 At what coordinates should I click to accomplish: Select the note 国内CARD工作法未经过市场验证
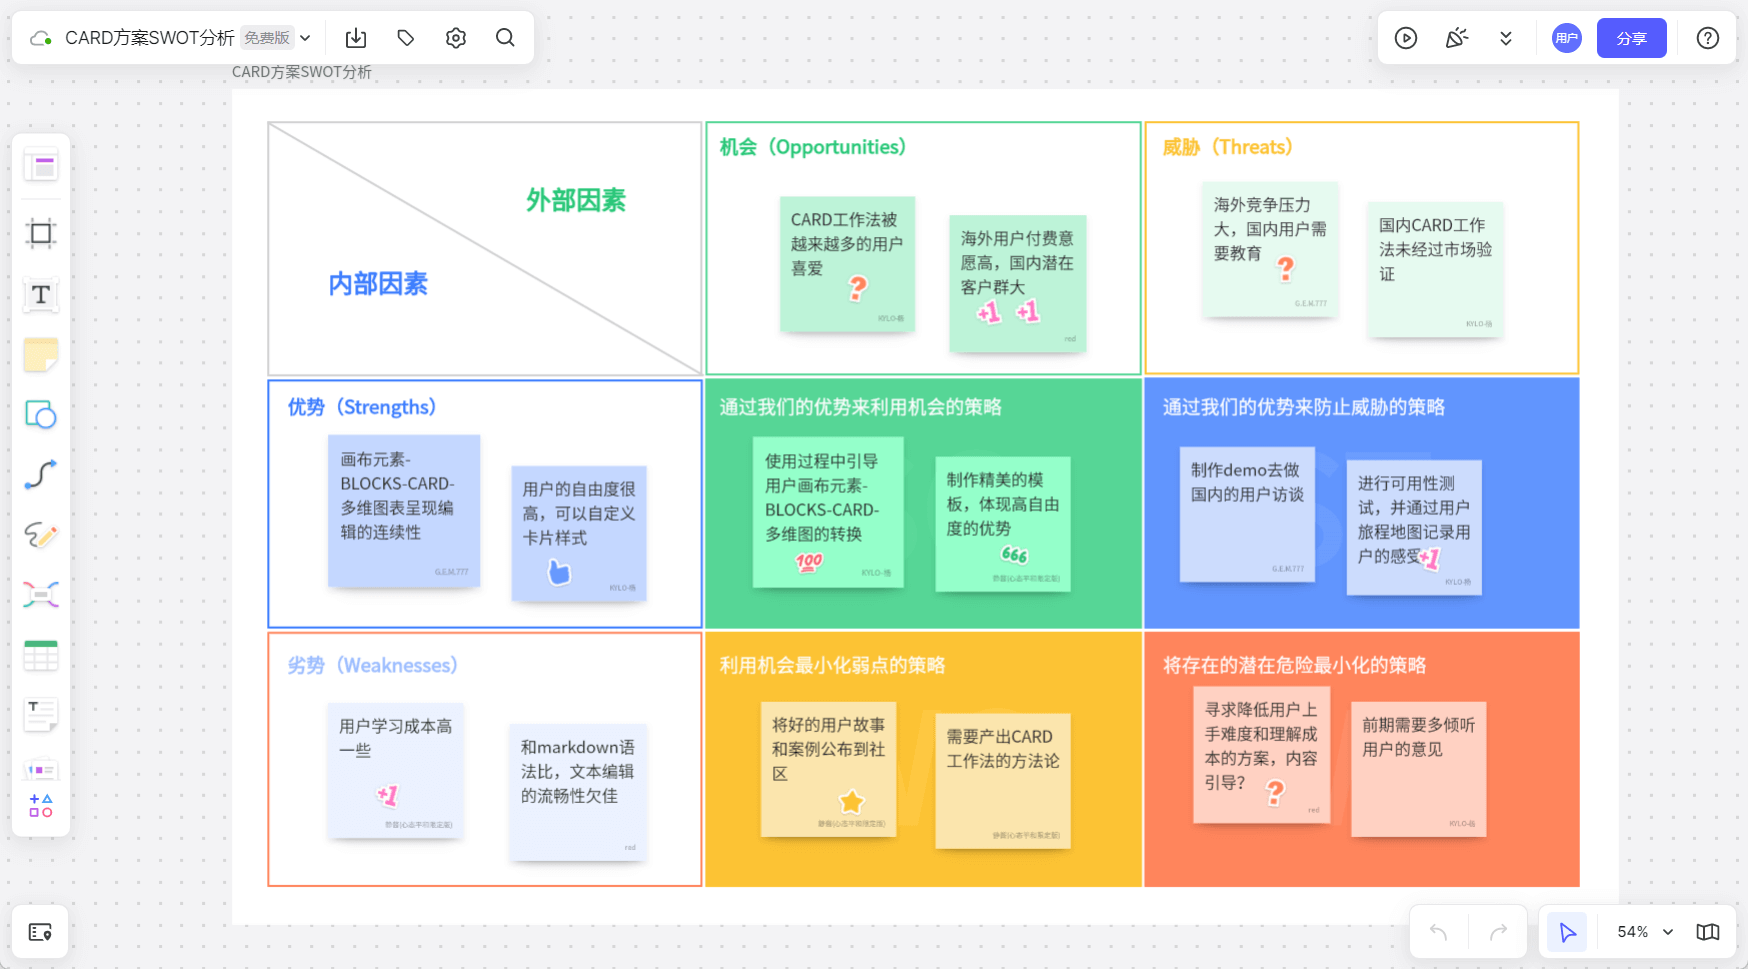point(1435,269)
